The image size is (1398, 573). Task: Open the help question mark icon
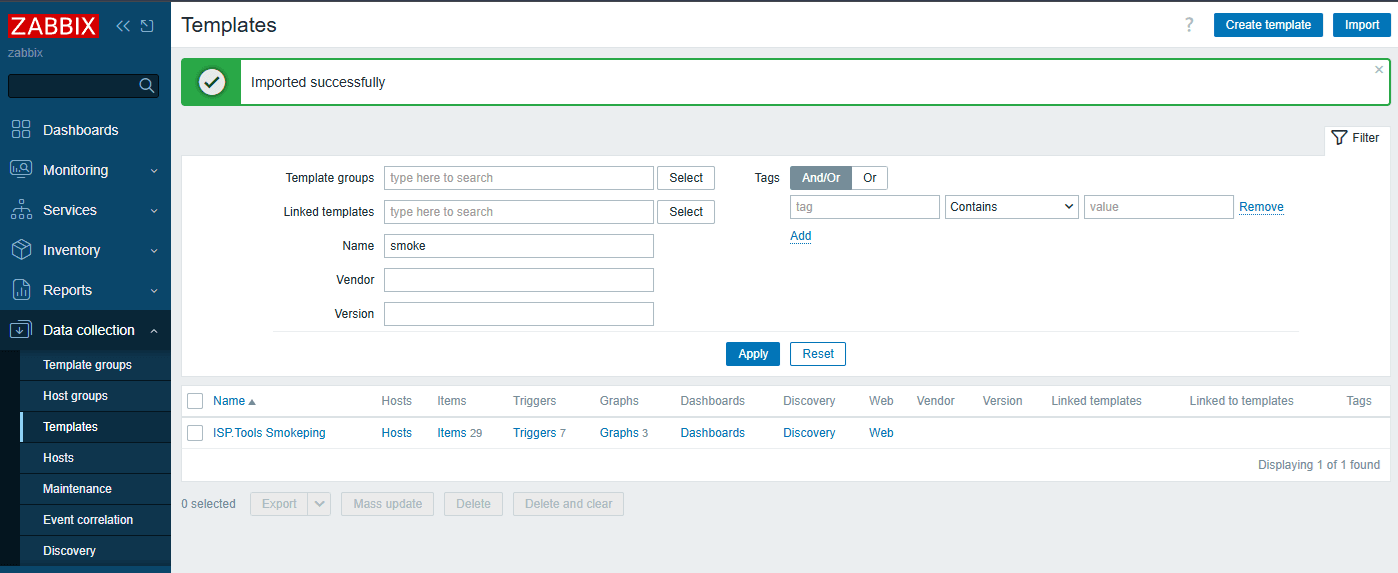coord(1189,25)
